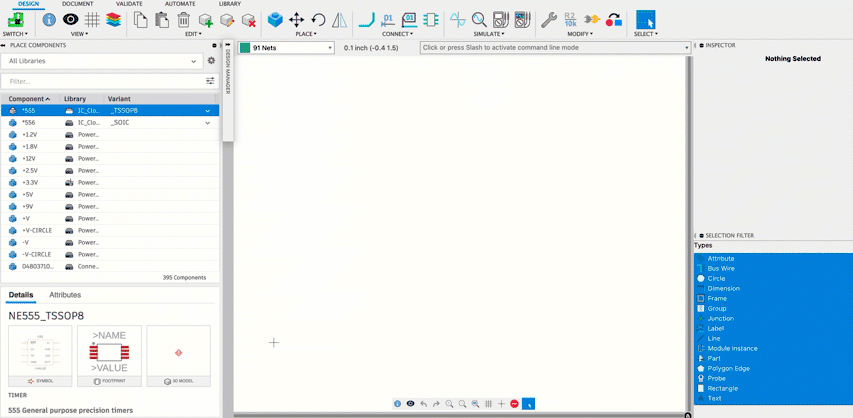This screenshot has width=853, height=418.
Task: Select the Net wire drawing tool
Action: (x=367, y=20)
